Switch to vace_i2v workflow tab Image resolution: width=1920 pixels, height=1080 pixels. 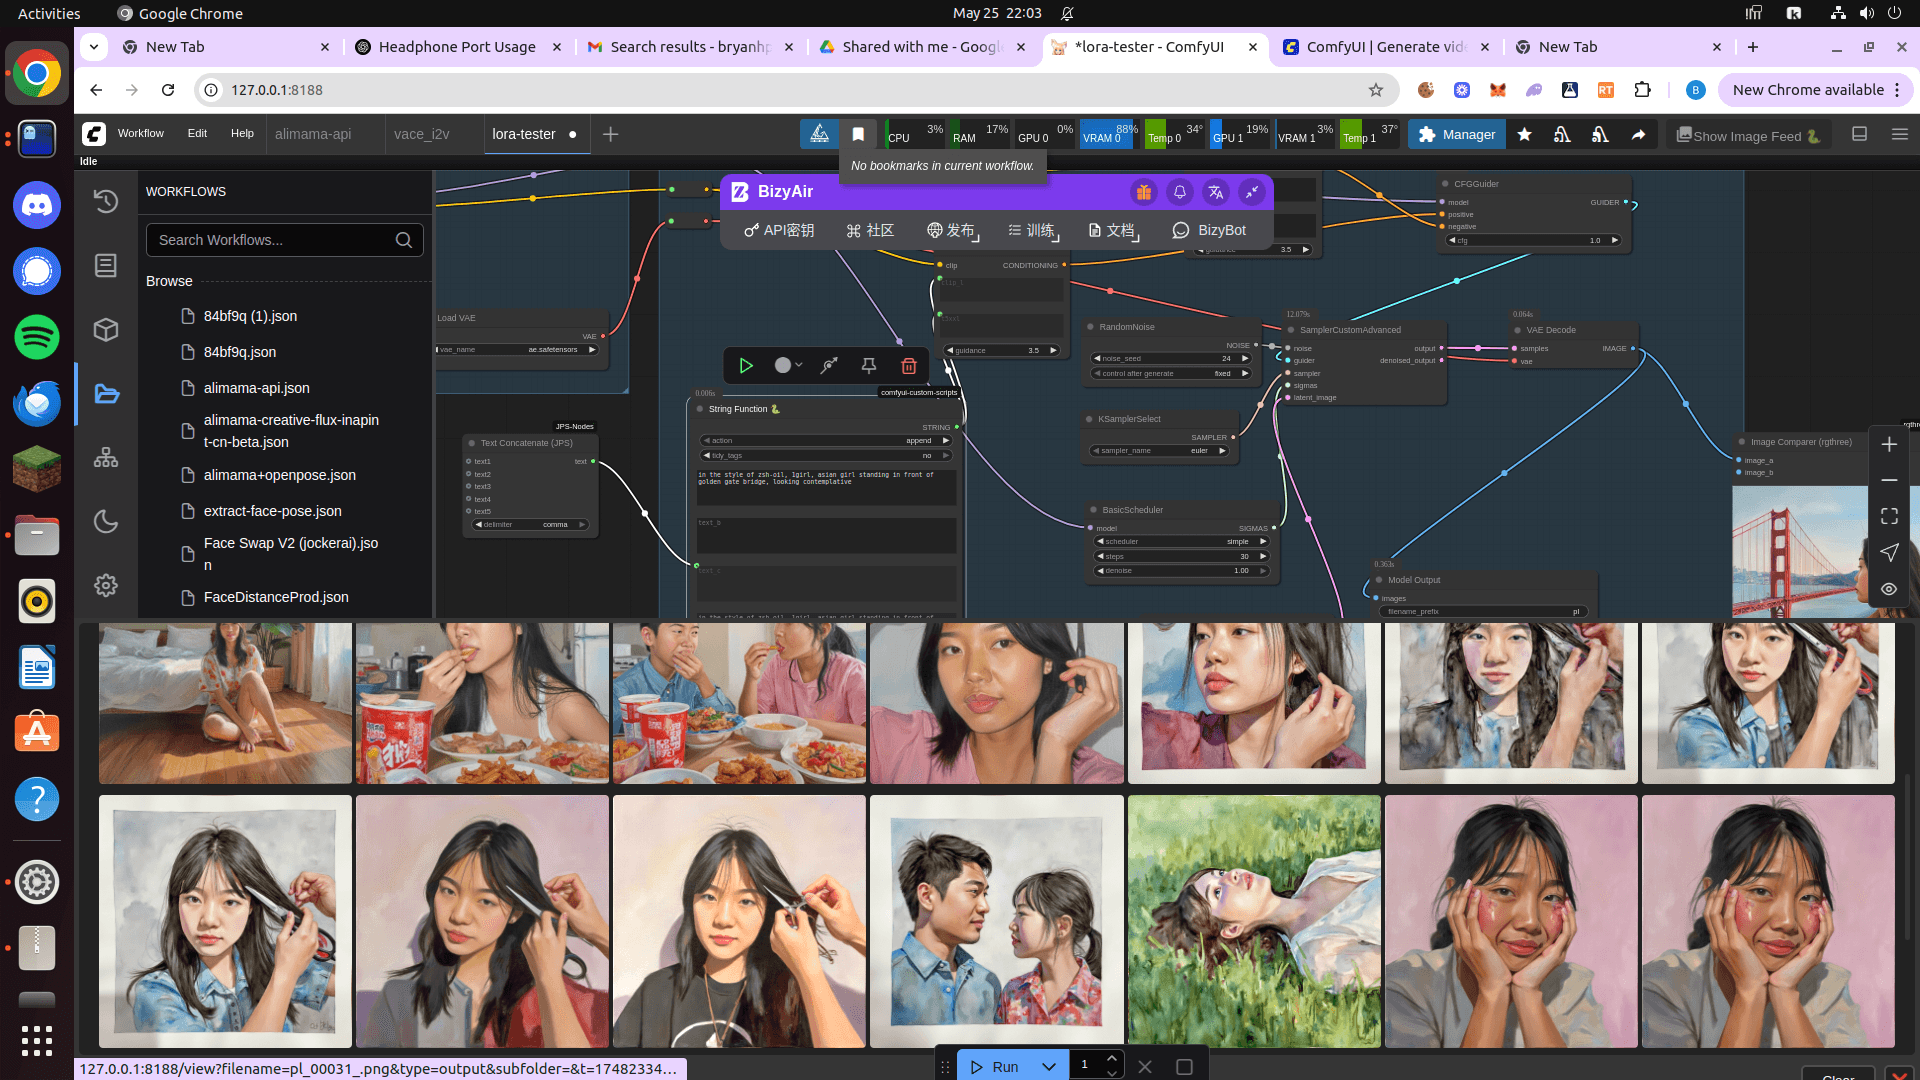point(421,134)
